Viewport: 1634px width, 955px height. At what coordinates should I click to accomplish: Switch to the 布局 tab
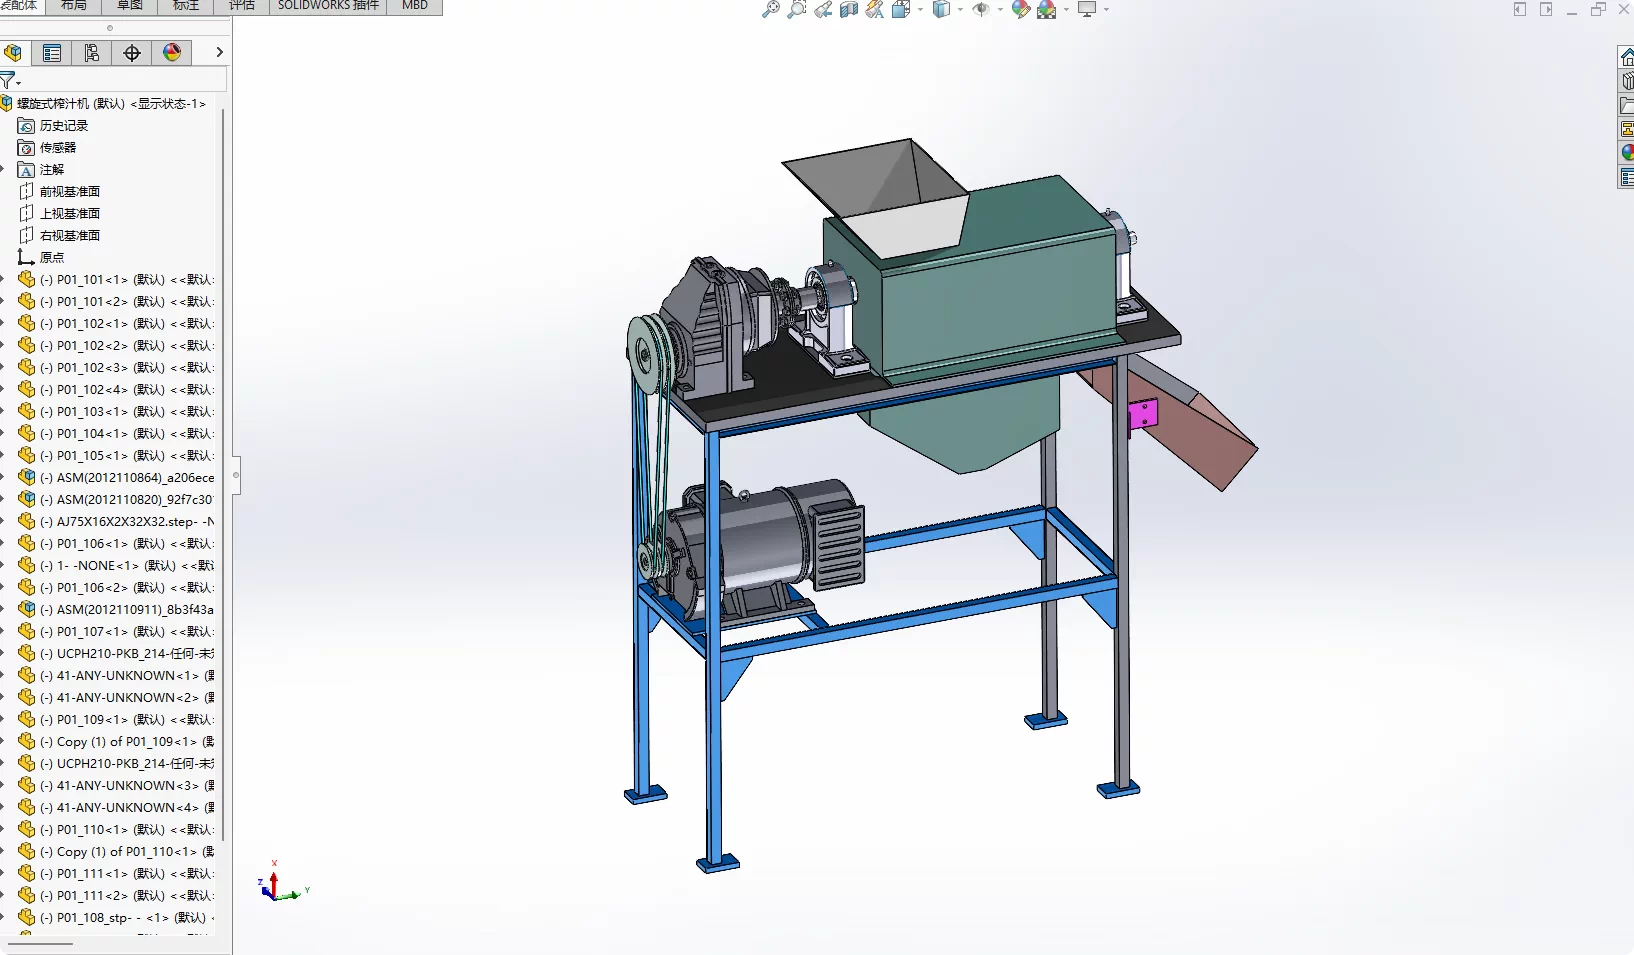74,6
